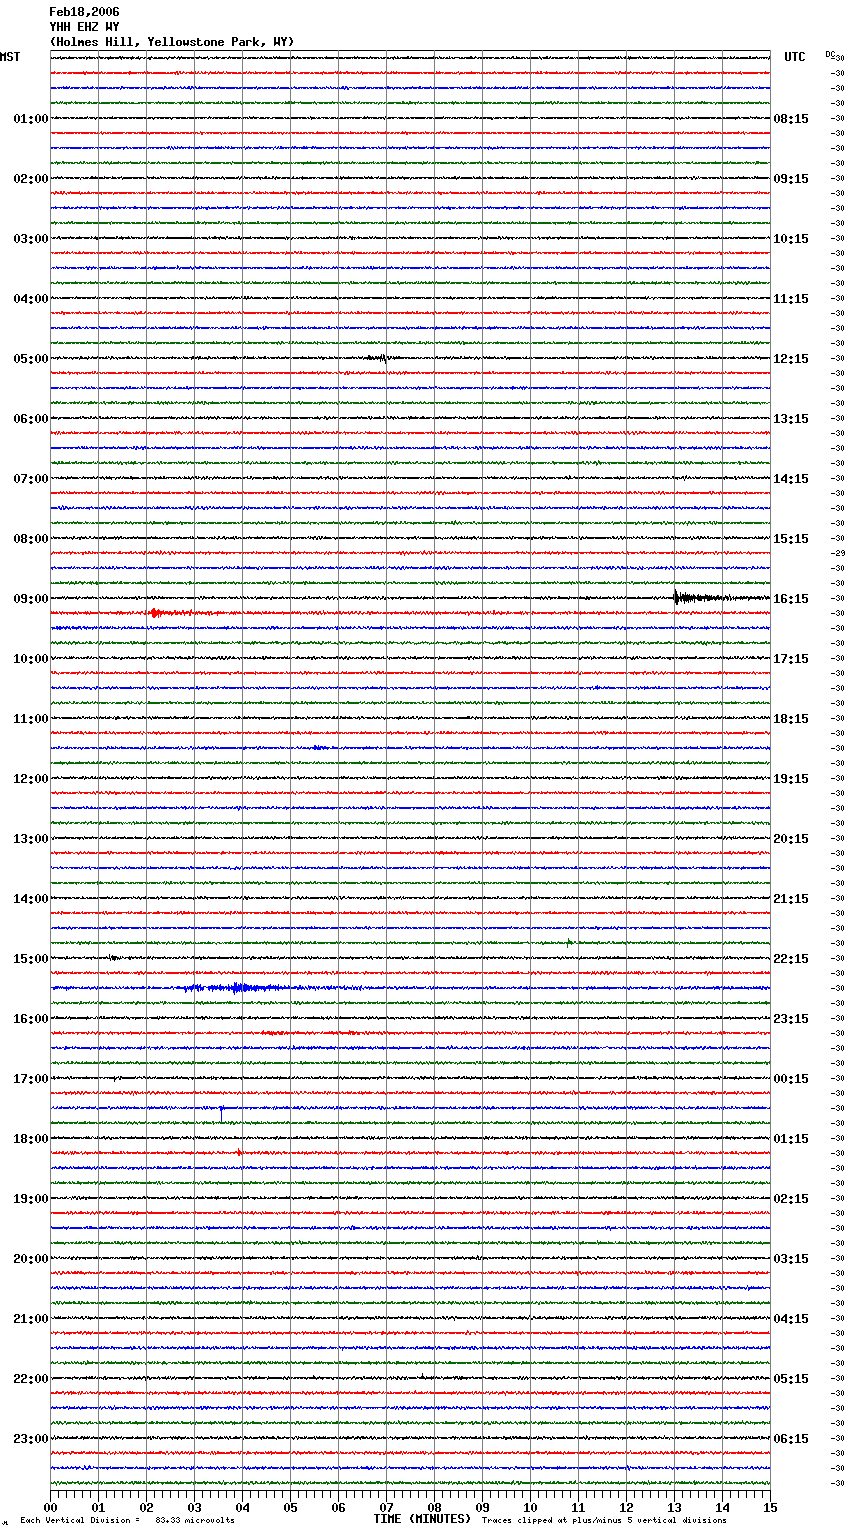
Task: Click the UTC time label "02:15"
Action: pyautogui.click(x=791, y=1199)
